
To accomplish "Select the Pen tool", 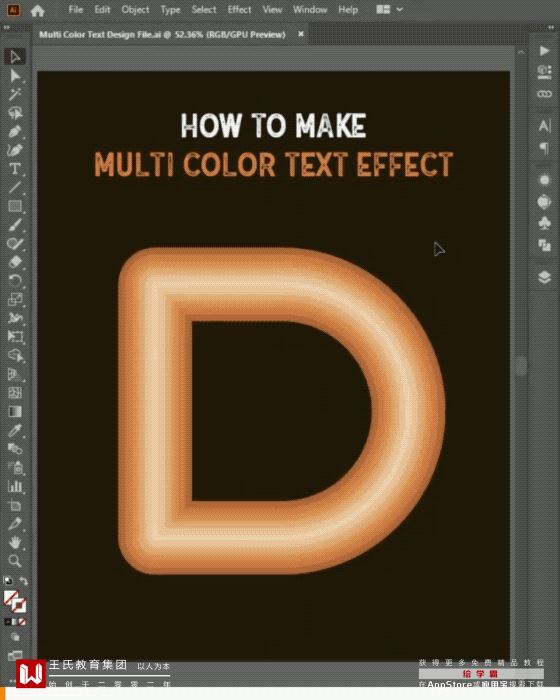I will coord(15,132).
